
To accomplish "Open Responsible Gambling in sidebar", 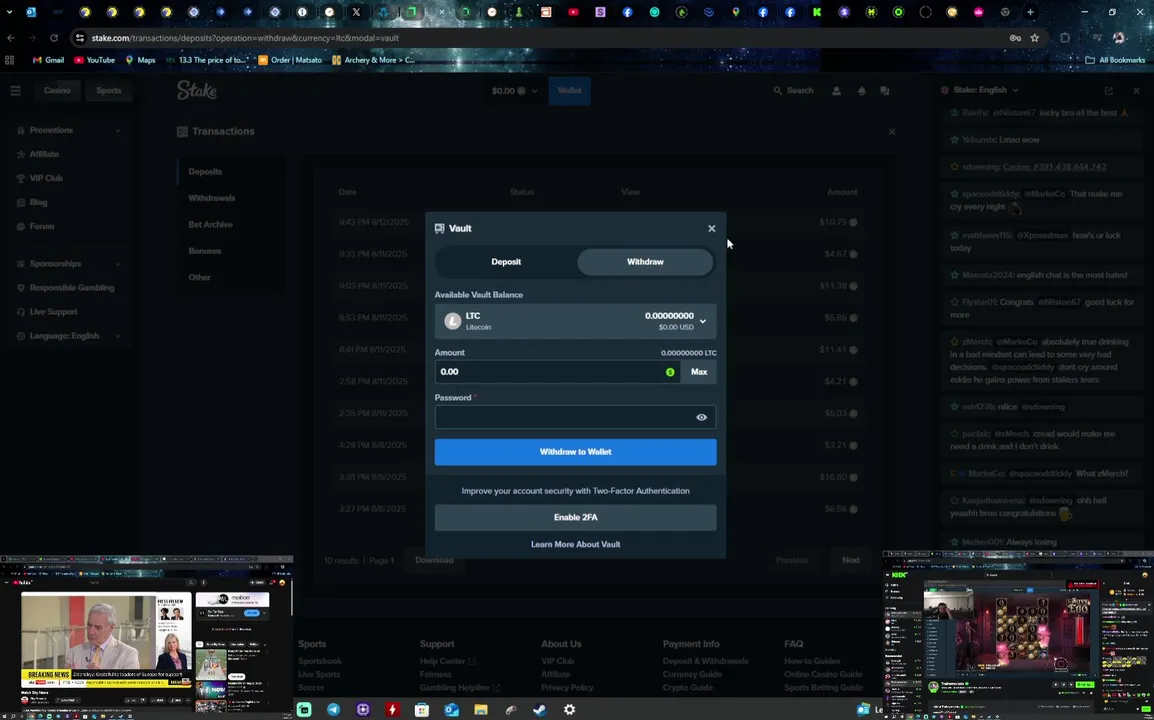I will click(71, 288).
